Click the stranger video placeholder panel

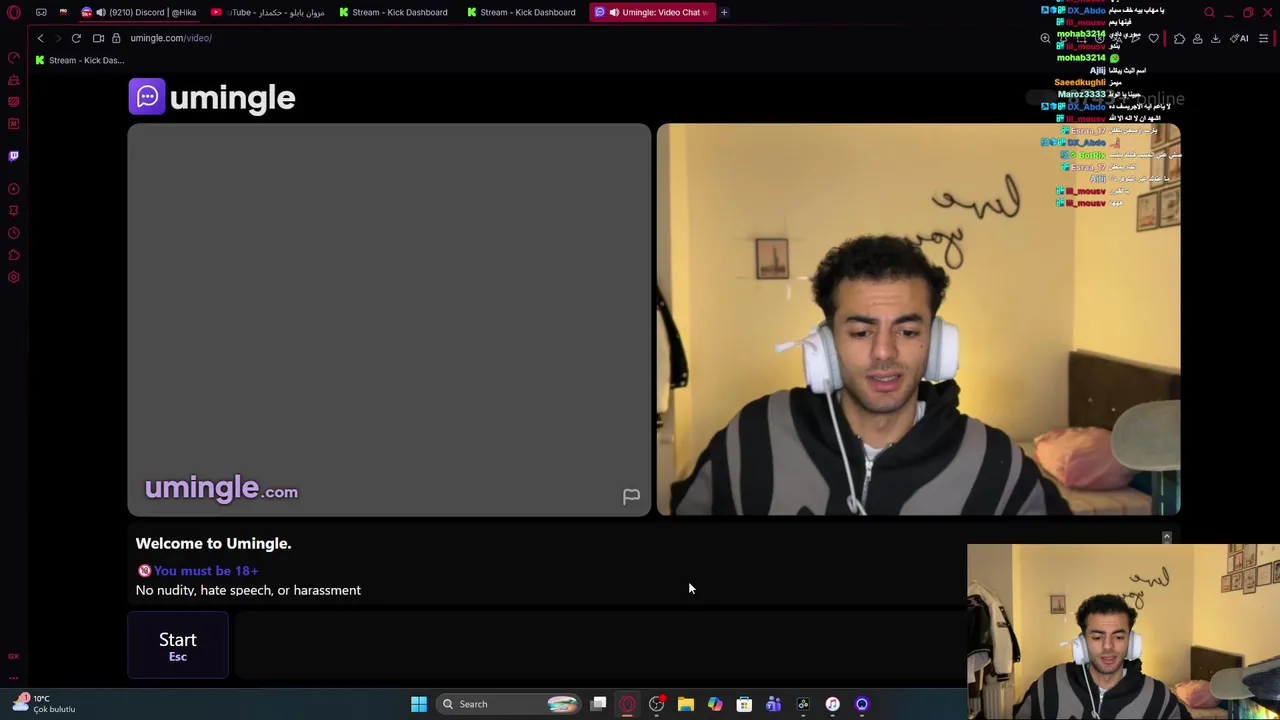pyautogui.click(x=389, y=319)
